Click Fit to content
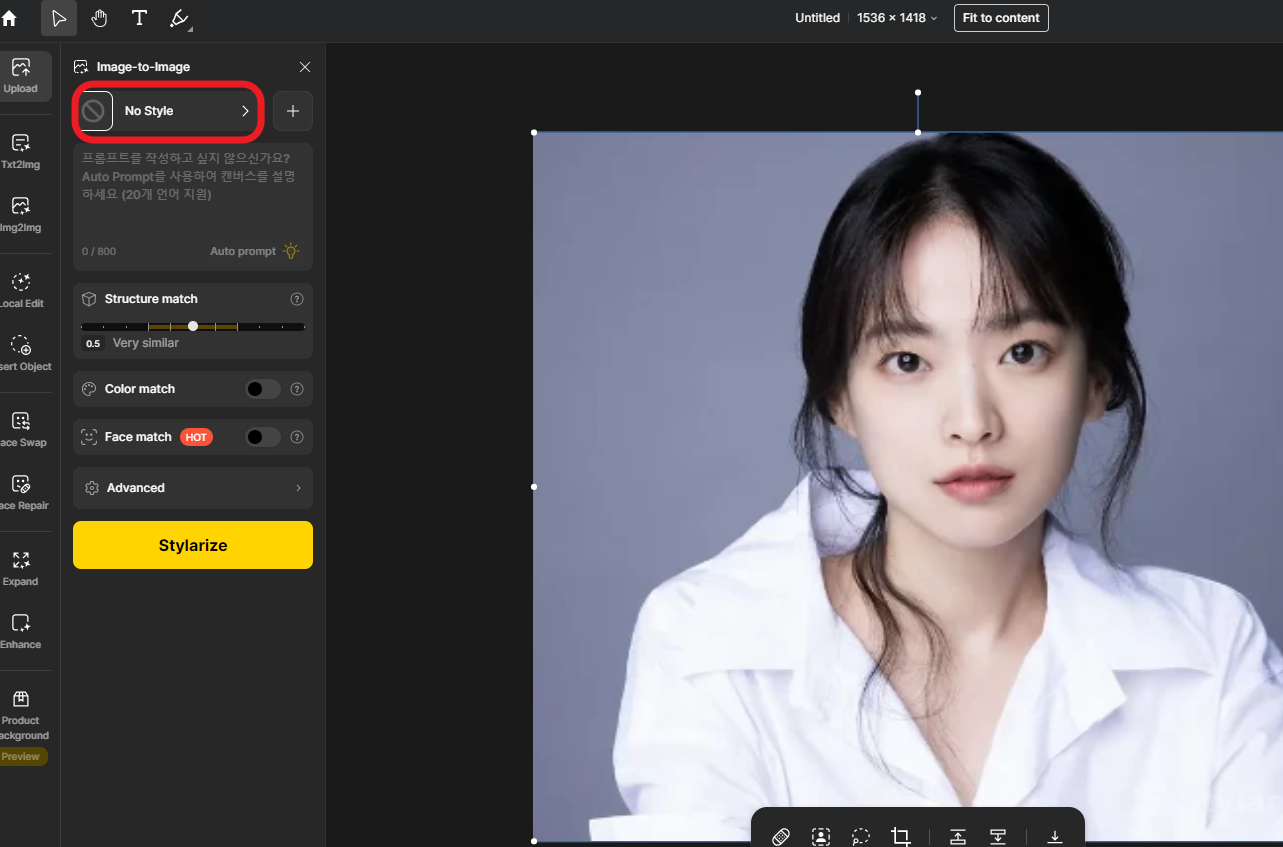Image resolution: width=1283 pixels, height=847 pixels. click(x=1001, y=17)
